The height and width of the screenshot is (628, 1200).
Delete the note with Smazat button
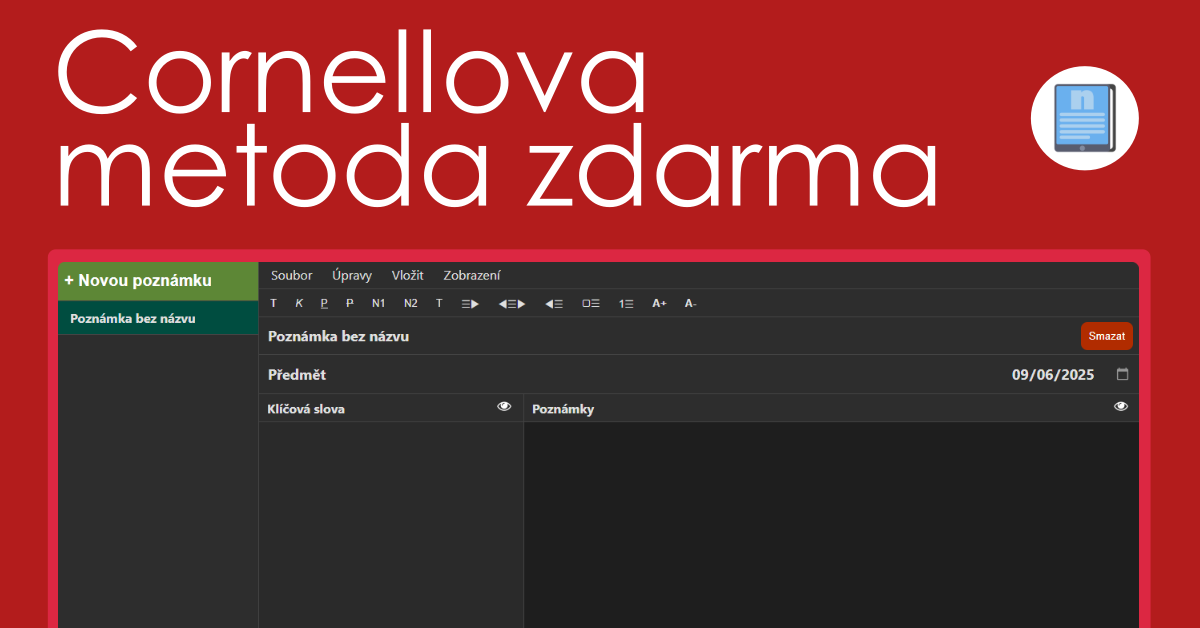1107,336
